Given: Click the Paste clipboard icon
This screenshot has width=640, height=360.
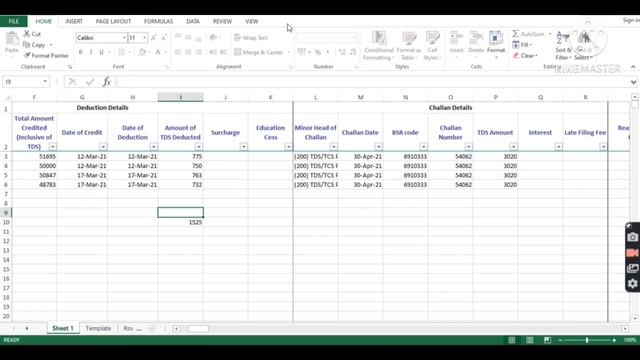Looking at the screenshot, I should 12,39.
